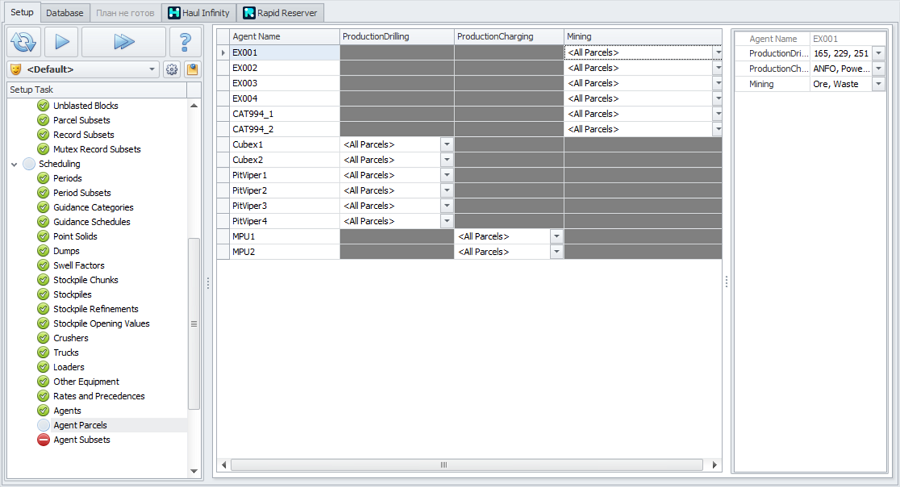This screenshot has width=900, height=487.
Task: Open Mining parcels dropdown for EX001
Action: (717, 53)
